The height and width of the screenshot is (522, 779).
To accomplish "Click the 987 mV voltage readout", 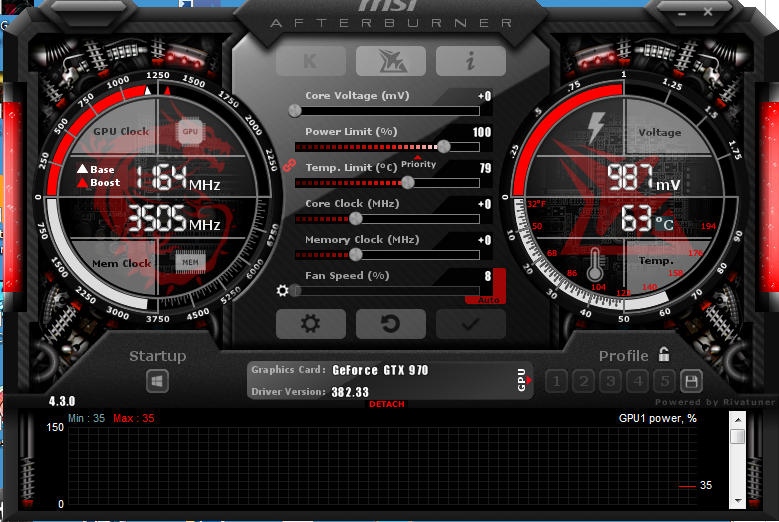I will (x=643, y=178).
